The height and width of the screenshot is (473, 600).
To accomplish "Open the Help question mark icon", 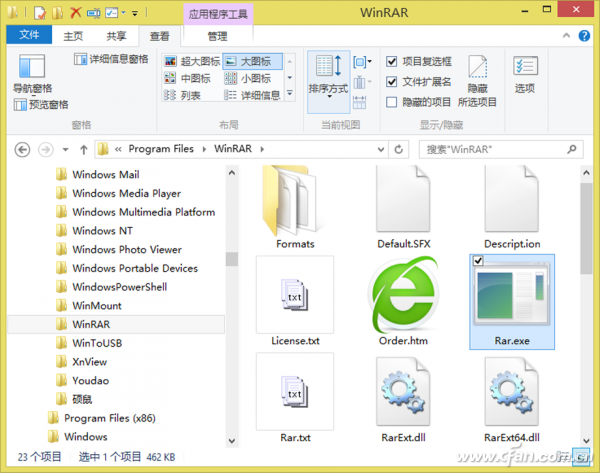I will pos(584,36).
